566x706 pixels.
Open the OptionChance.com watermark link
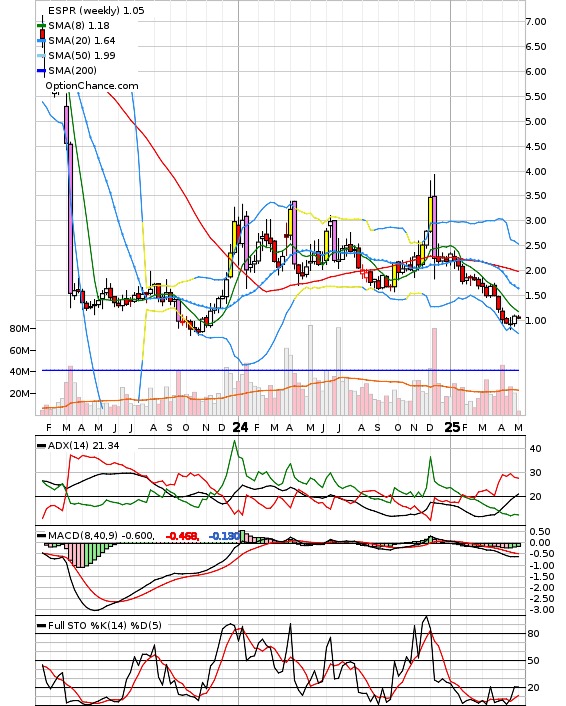tap(92, 86)
